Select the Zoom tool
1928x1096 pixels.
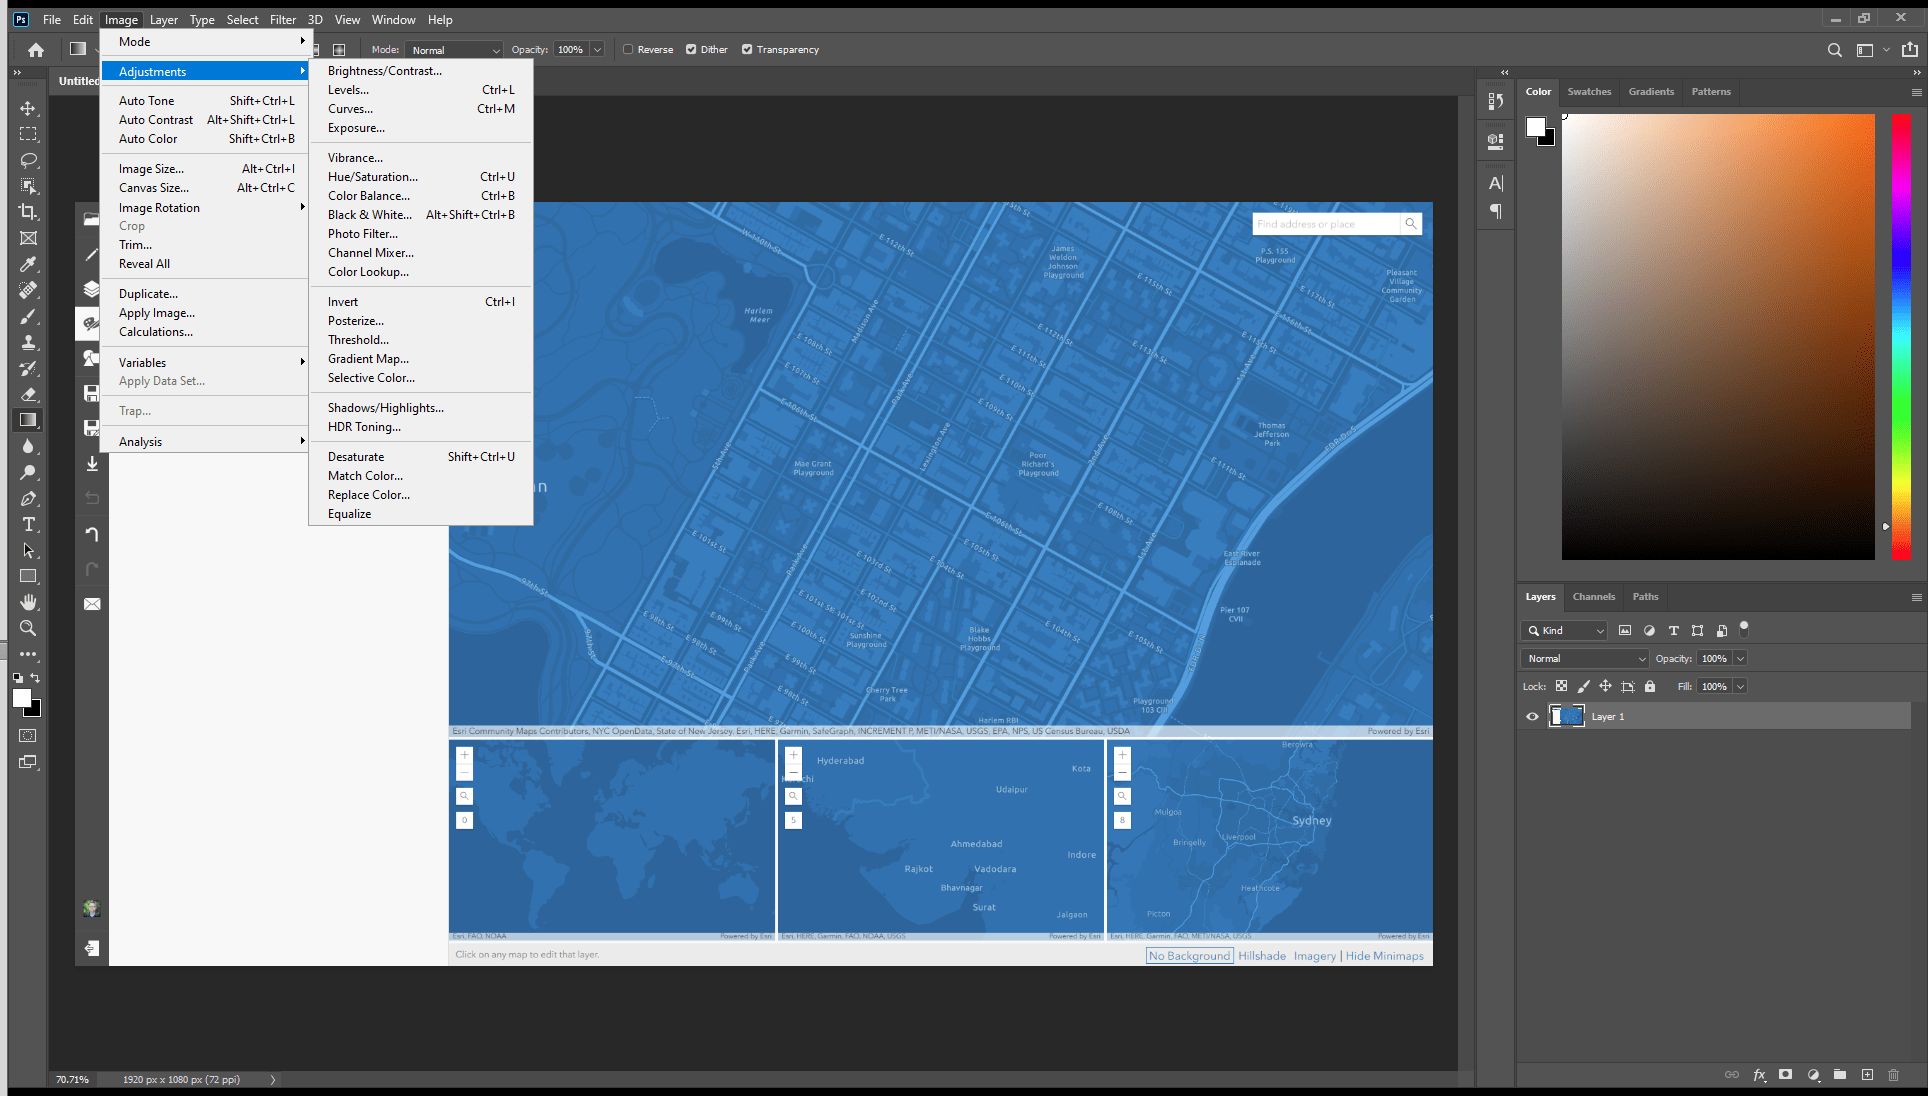pos(28,628)
